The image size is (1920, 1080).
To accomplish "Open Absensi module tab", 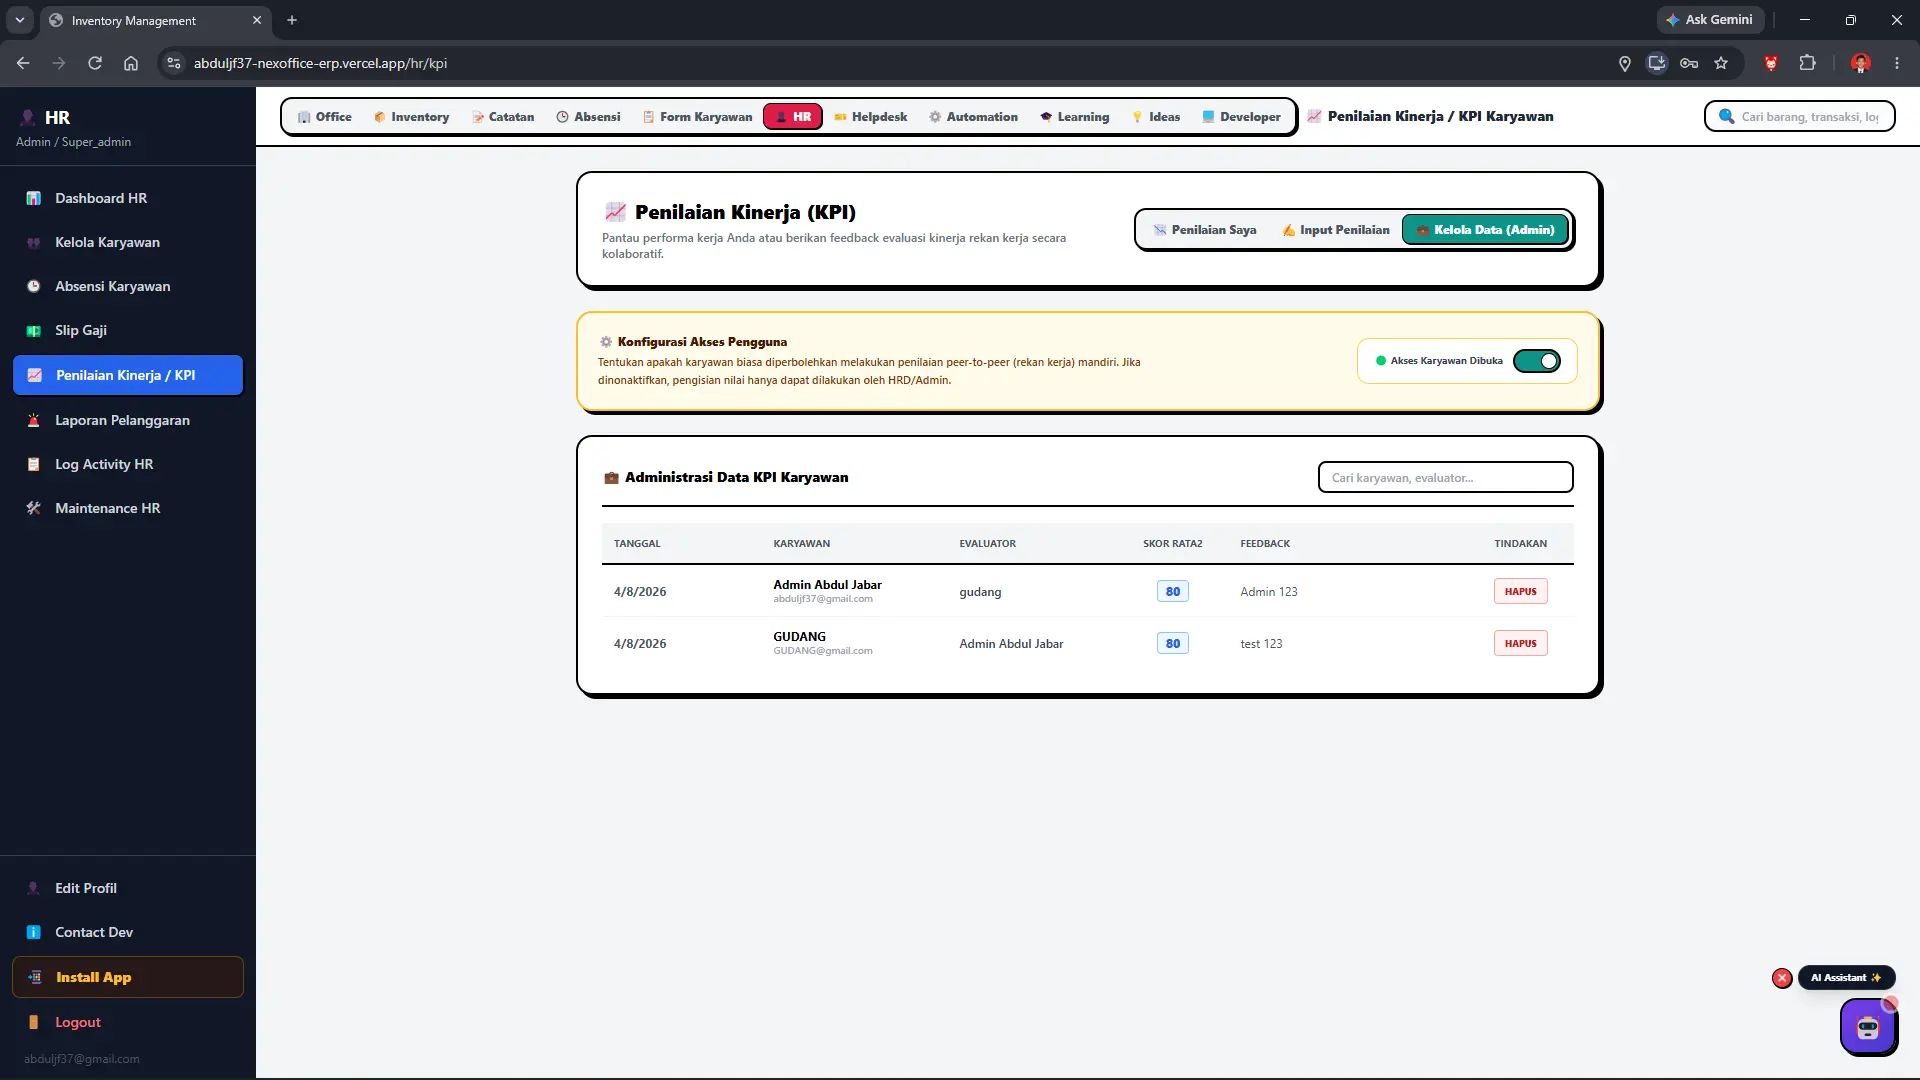I will (x=588, y=117).
